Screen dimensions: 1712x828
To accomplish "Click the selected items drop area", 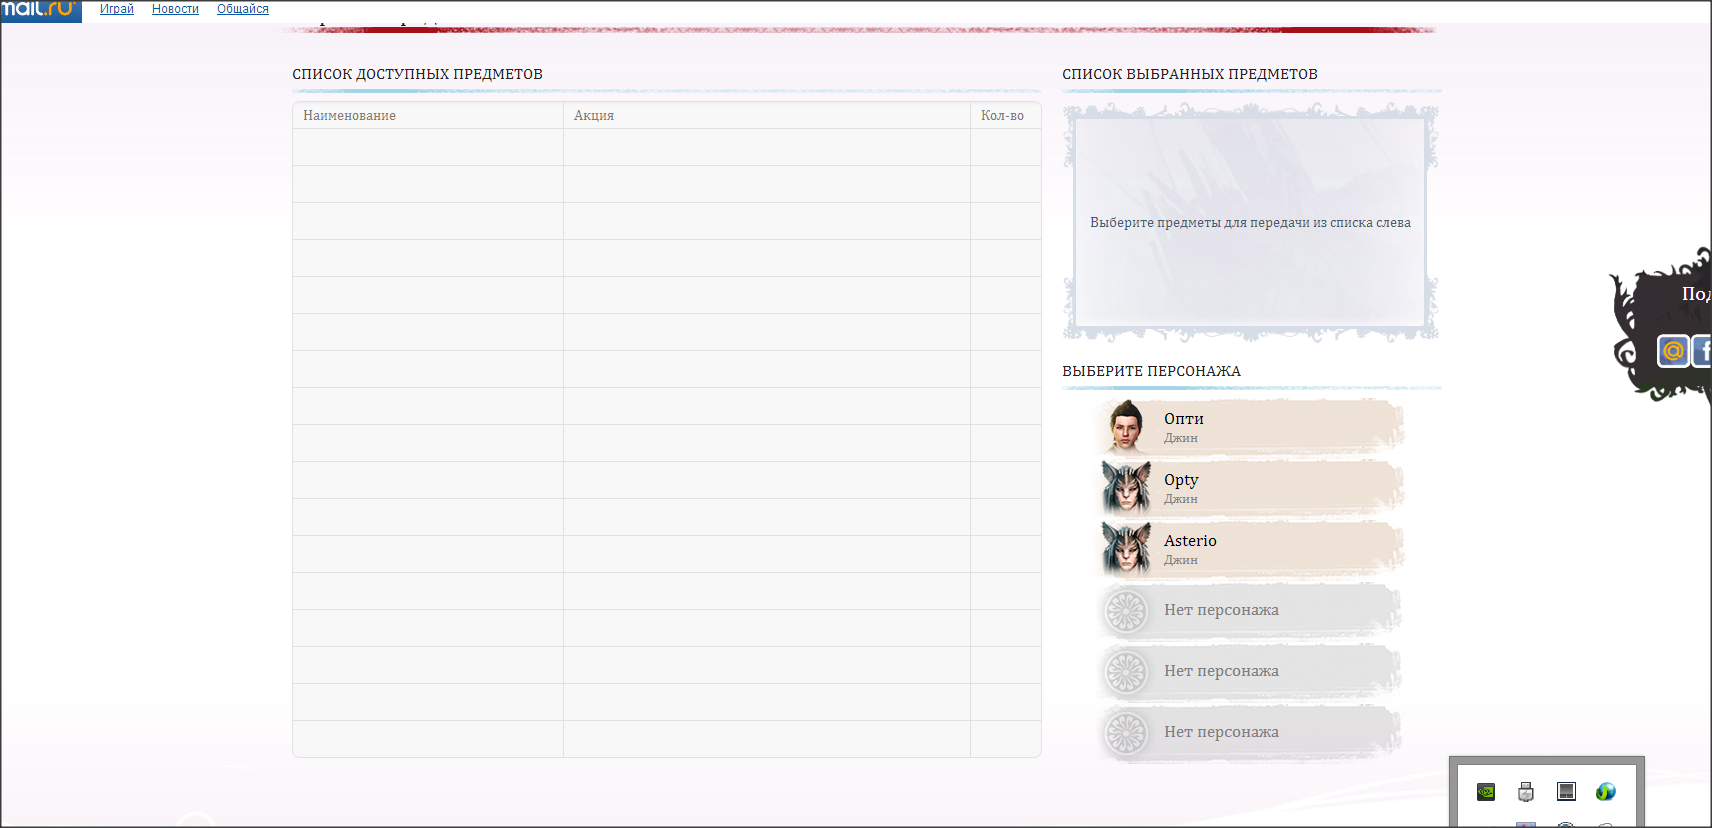I will pos(1250,222).
